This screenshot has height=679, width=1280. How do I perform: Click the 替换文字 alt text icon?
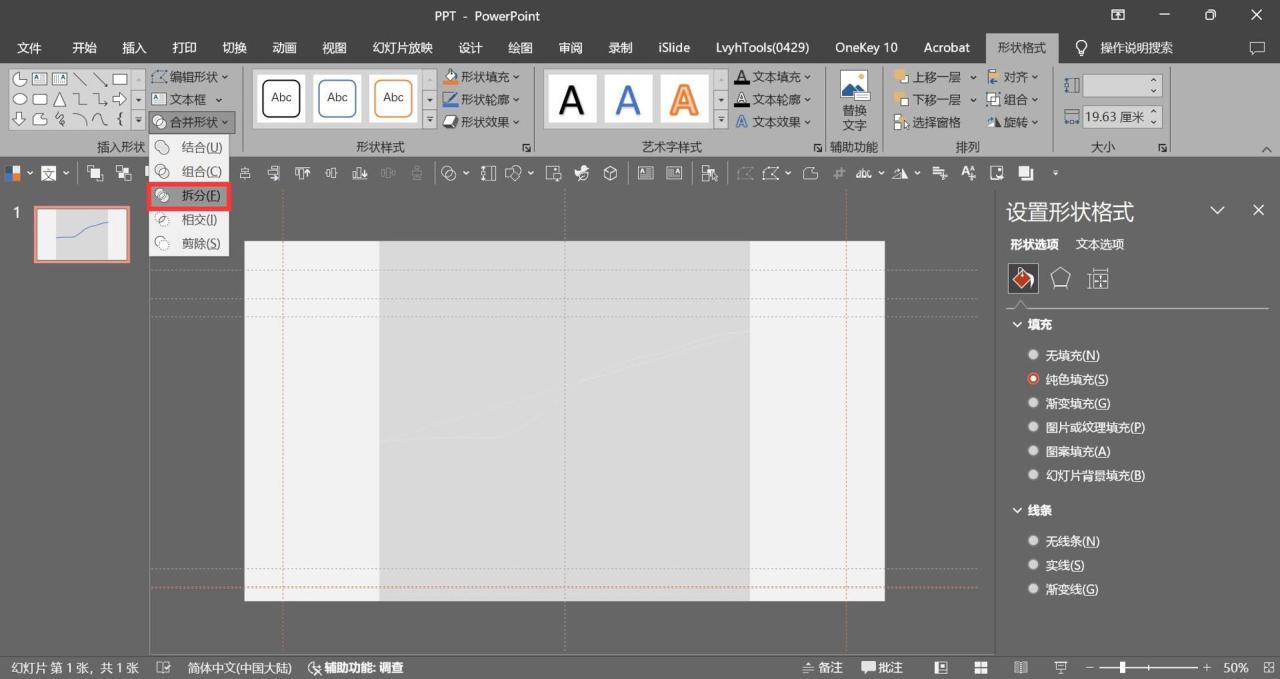(854, 100)
